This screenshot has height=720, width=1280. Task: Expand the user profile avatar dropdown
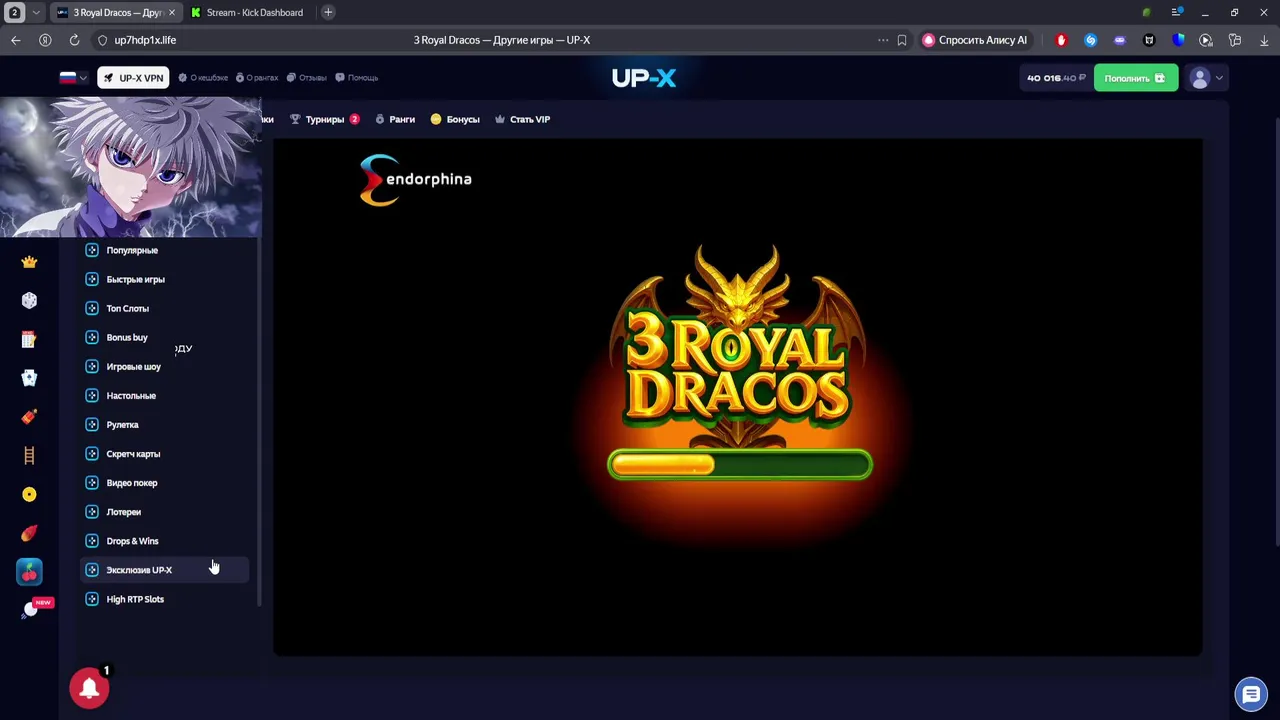click(x=1206, y=78)
